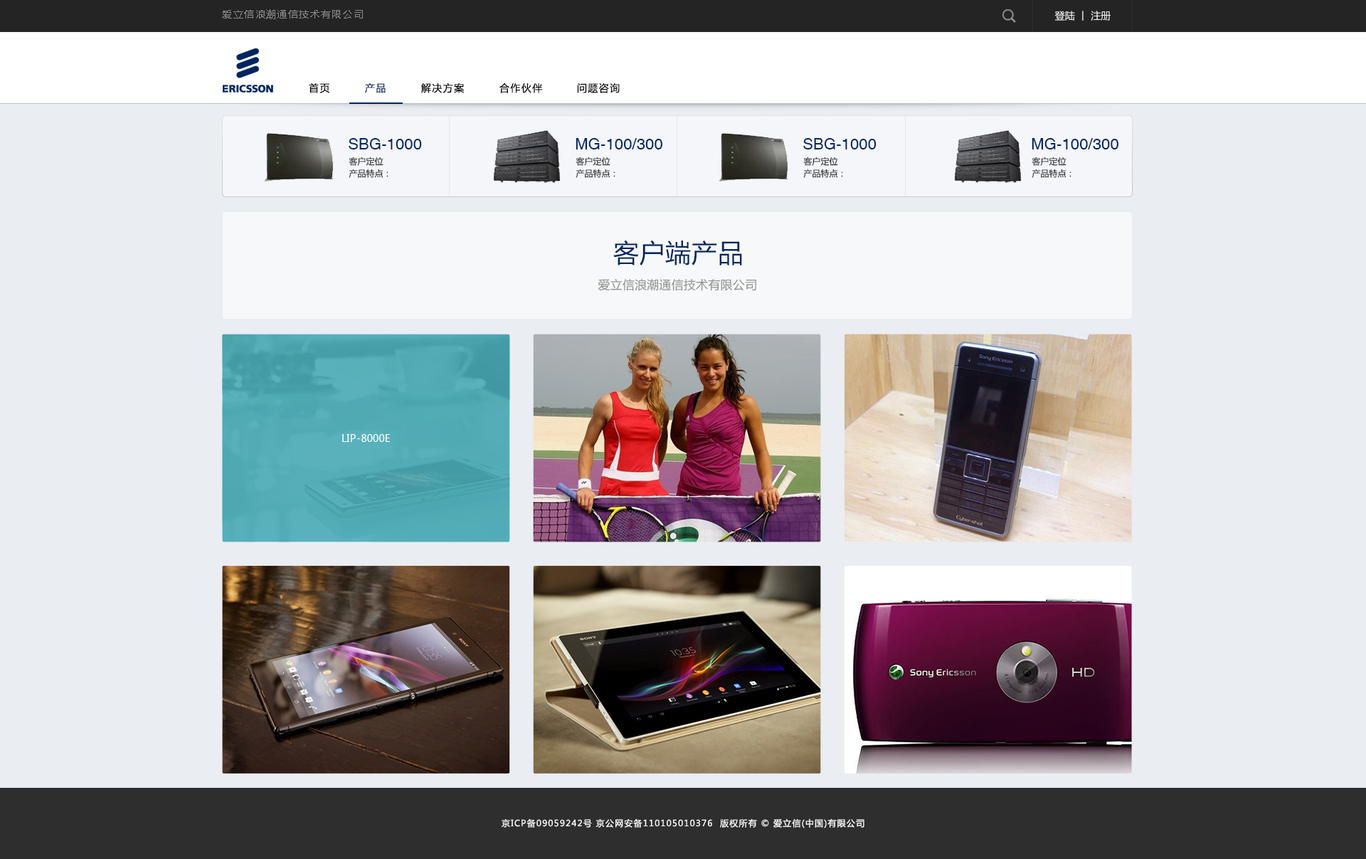1366x859 pixels.
Task: Click the 客户端产品 heading
Action: coord(678,252)
